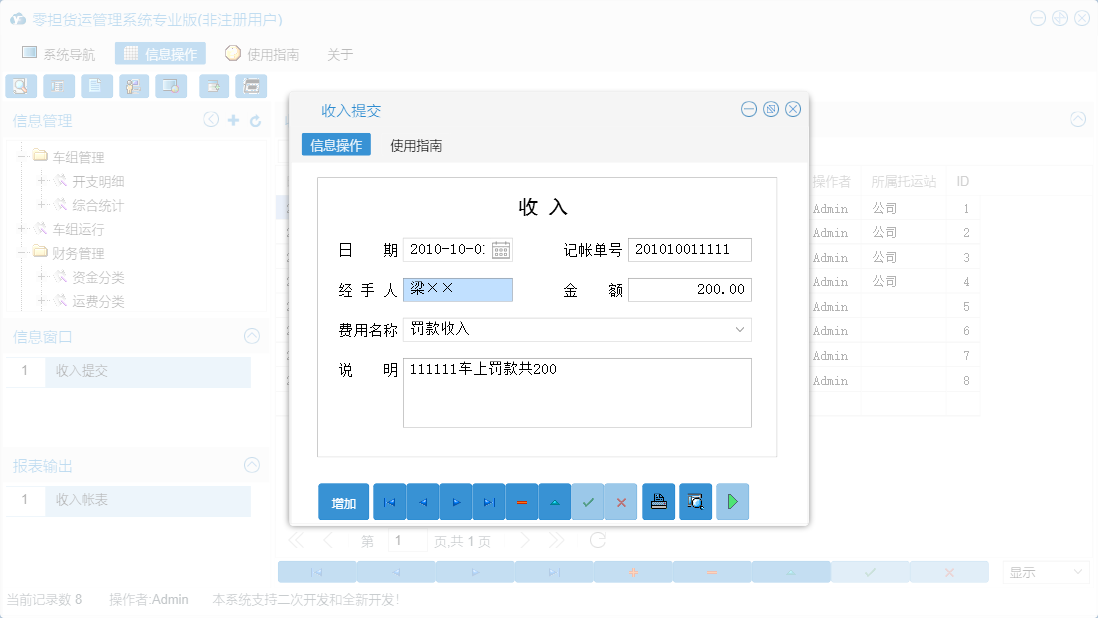
Task: Open the 显示 dropdown at bottom right
Action: pyautogui.click(x=1044, y=571)
